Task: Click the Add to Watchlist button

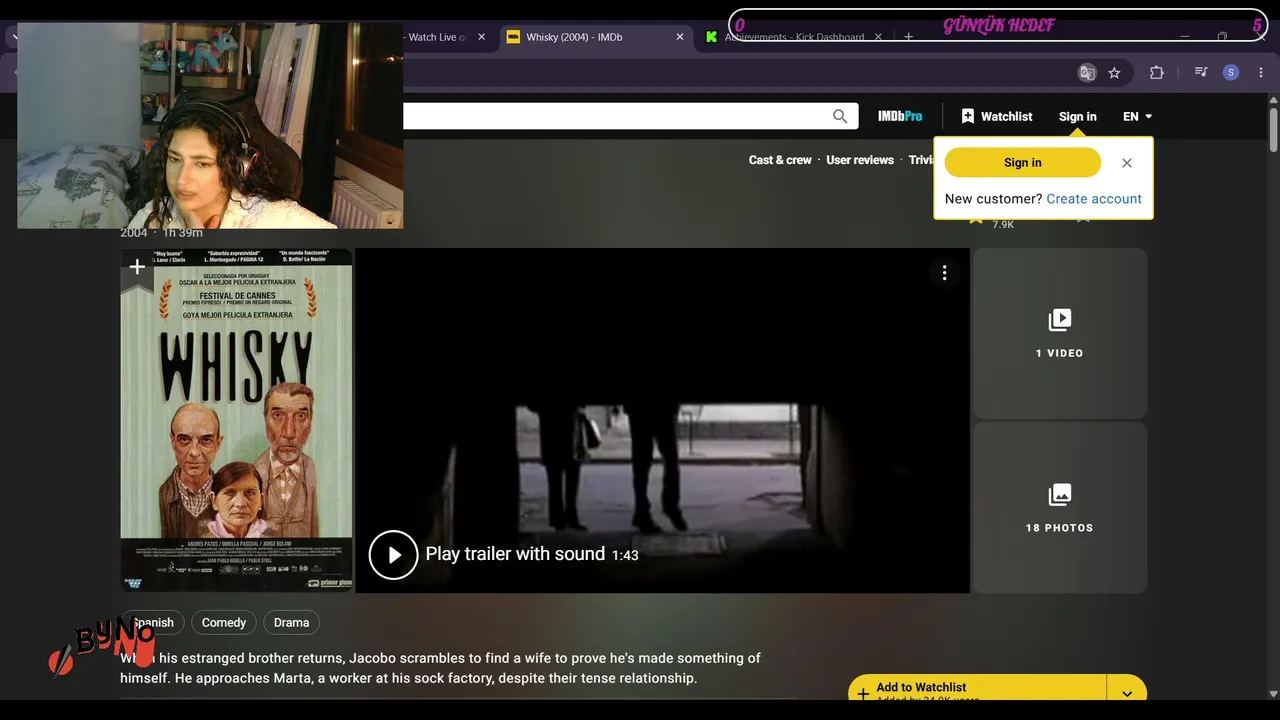Action: pyautogui.click(x=977, y=690)
